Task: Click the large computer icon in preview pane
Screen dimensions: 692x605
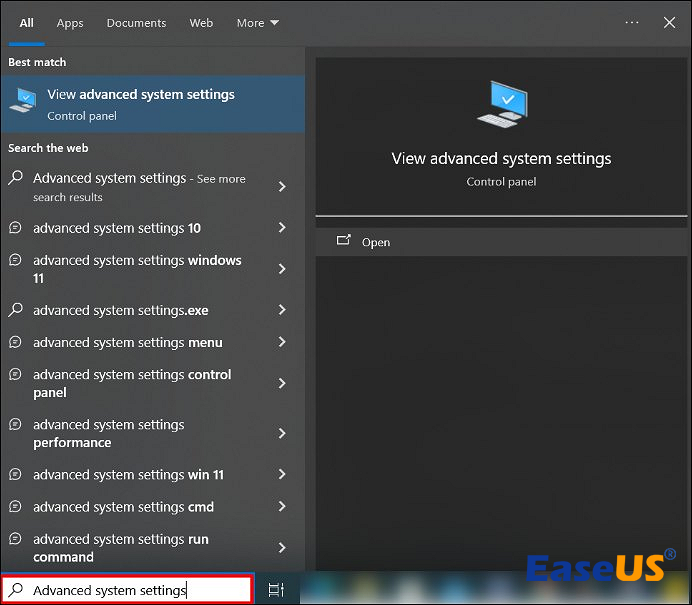Action: pos(501,105)
